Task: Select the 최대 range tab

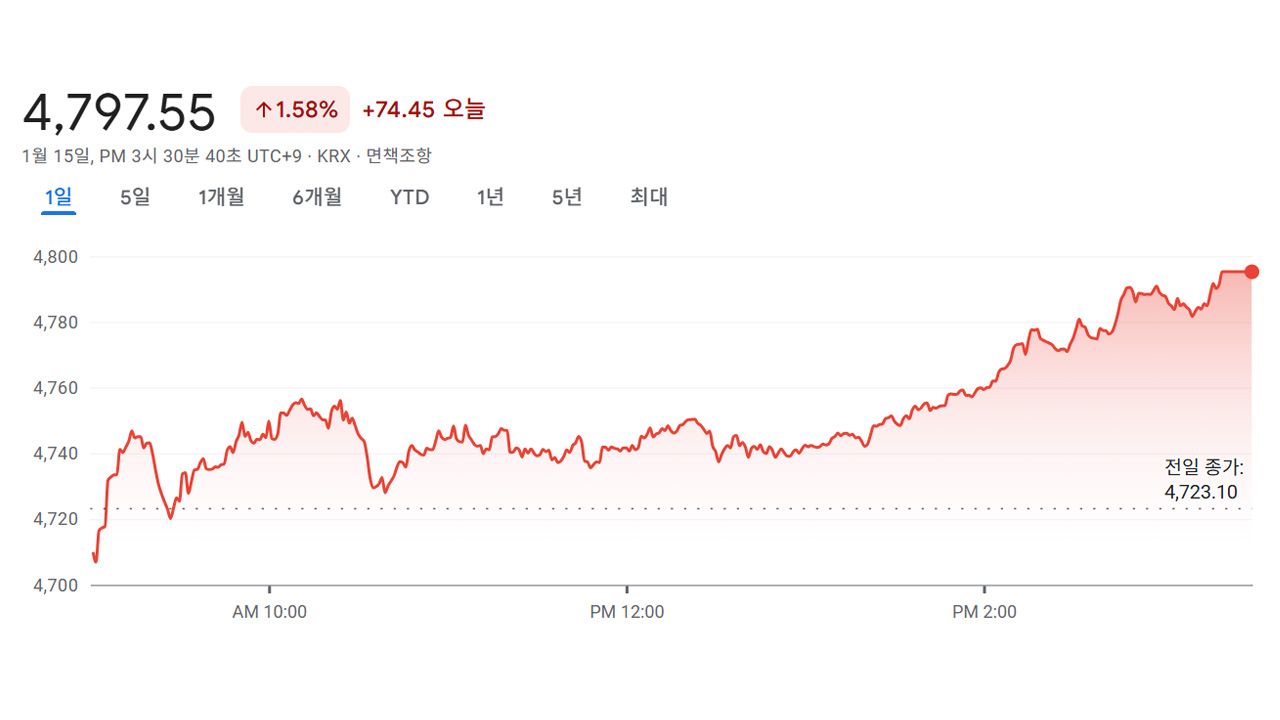Action: click(x=648, y=197)
